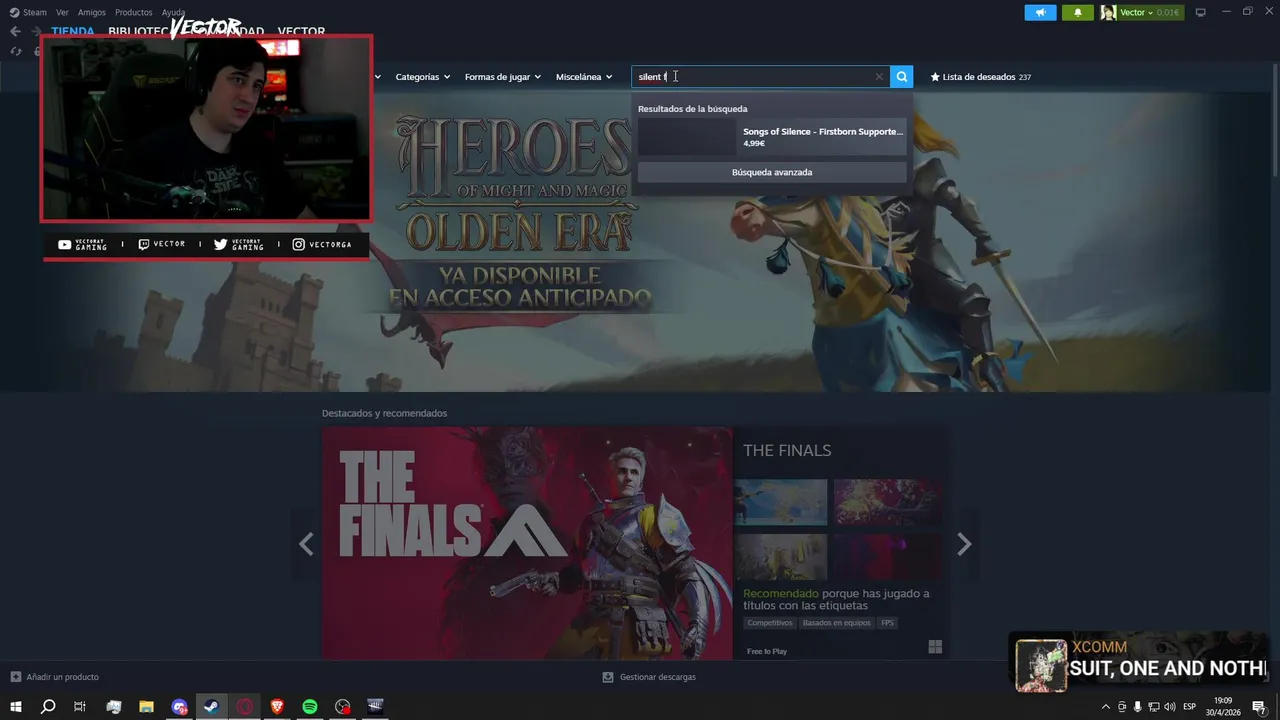The height and width of the screenshot is (720, 1280).
Task: Open Brave browser from the taskbar
Action: point(277,707)
